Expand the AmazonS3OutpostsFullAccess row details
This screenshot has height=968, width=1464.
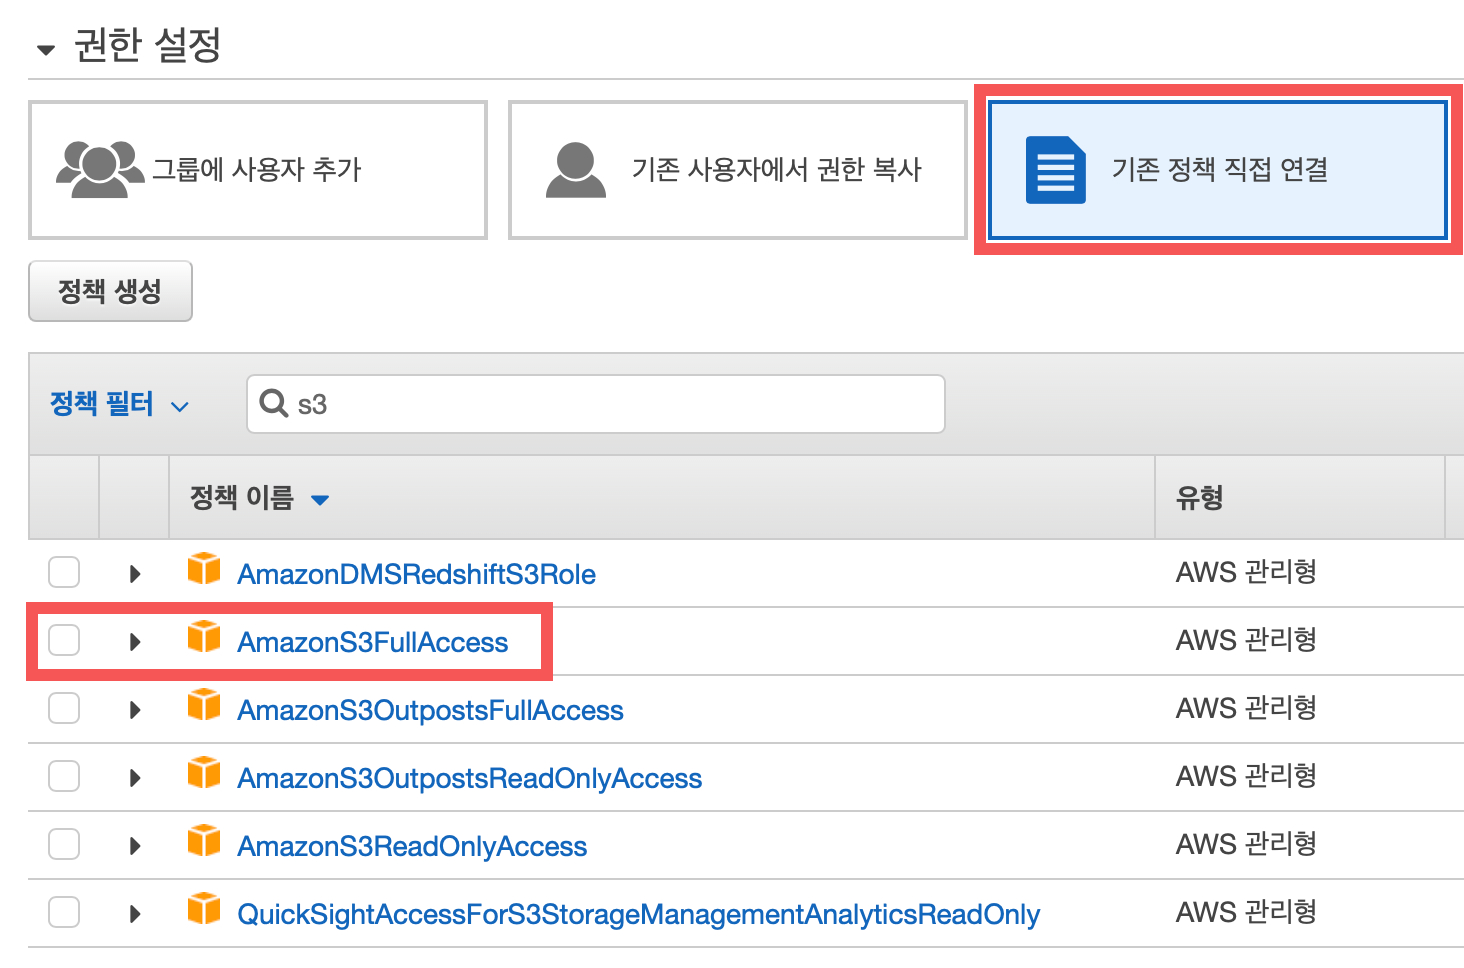point(135,710)
